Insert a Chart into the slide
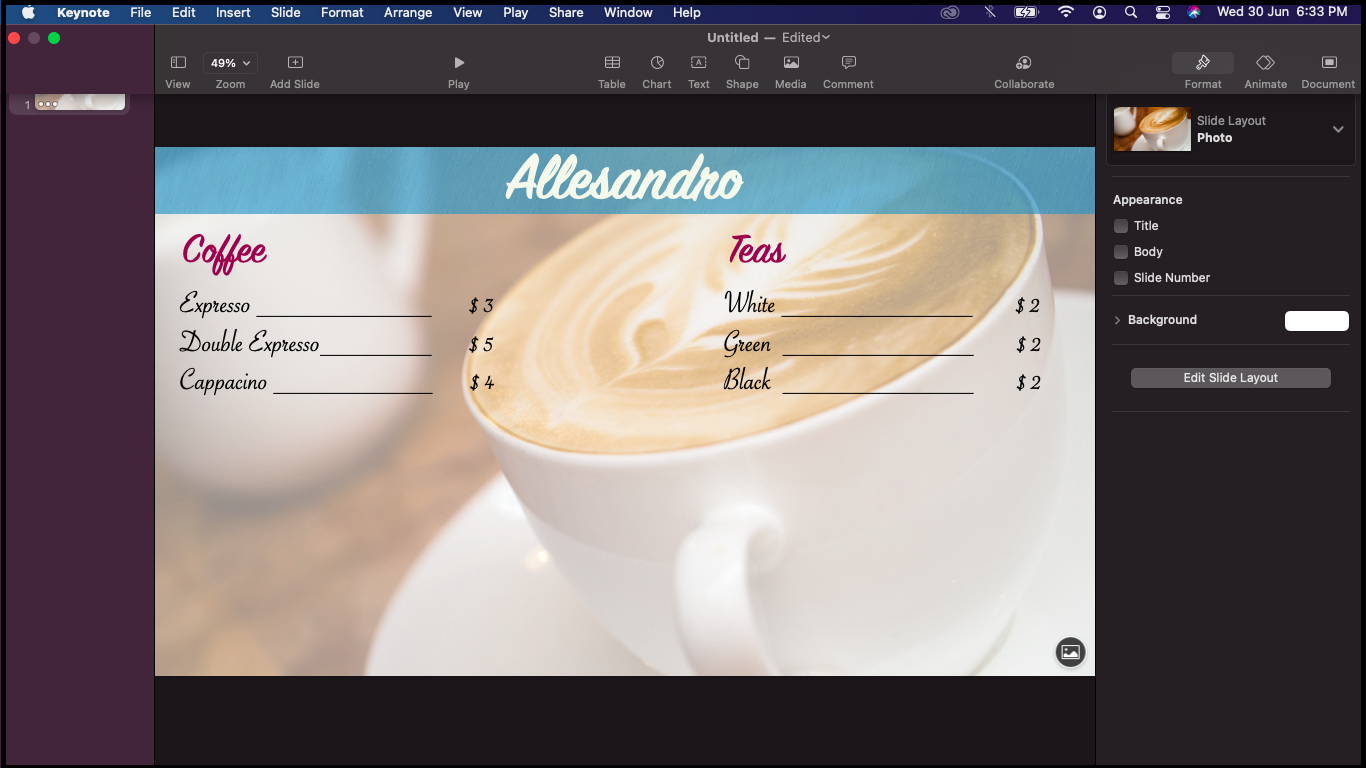This screenshot has width=1366, height=768. (656, 68)
